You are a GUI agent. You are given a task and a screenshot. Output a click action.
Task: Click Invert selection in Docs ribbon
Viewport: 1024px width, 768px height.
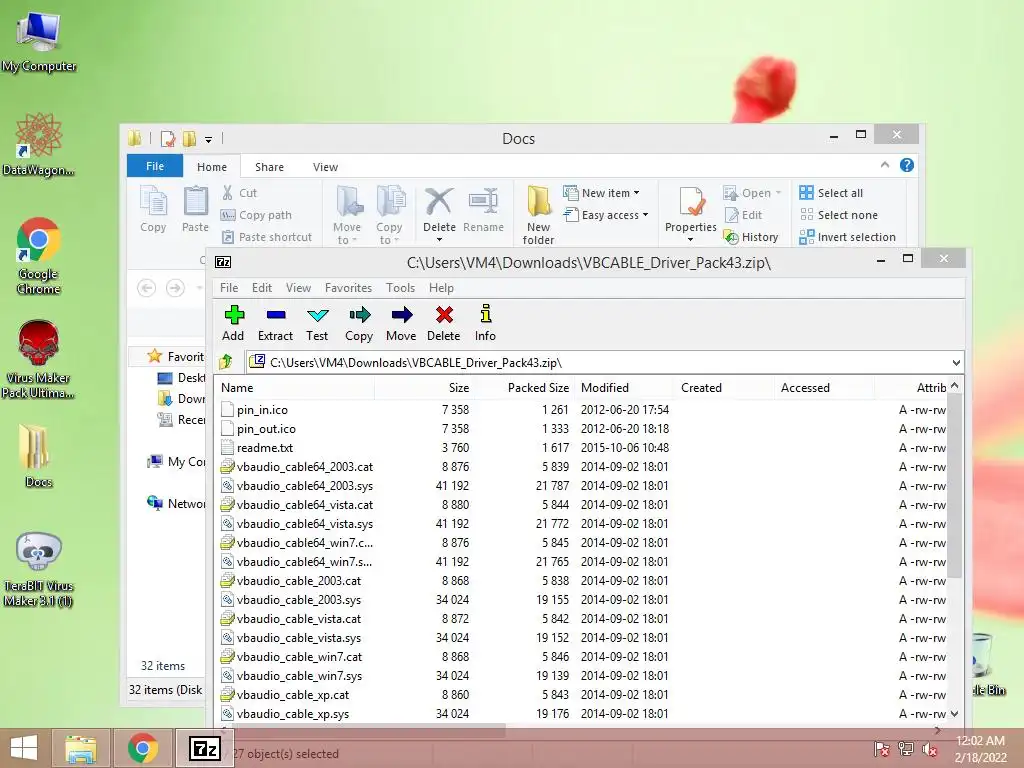point(848,237)
